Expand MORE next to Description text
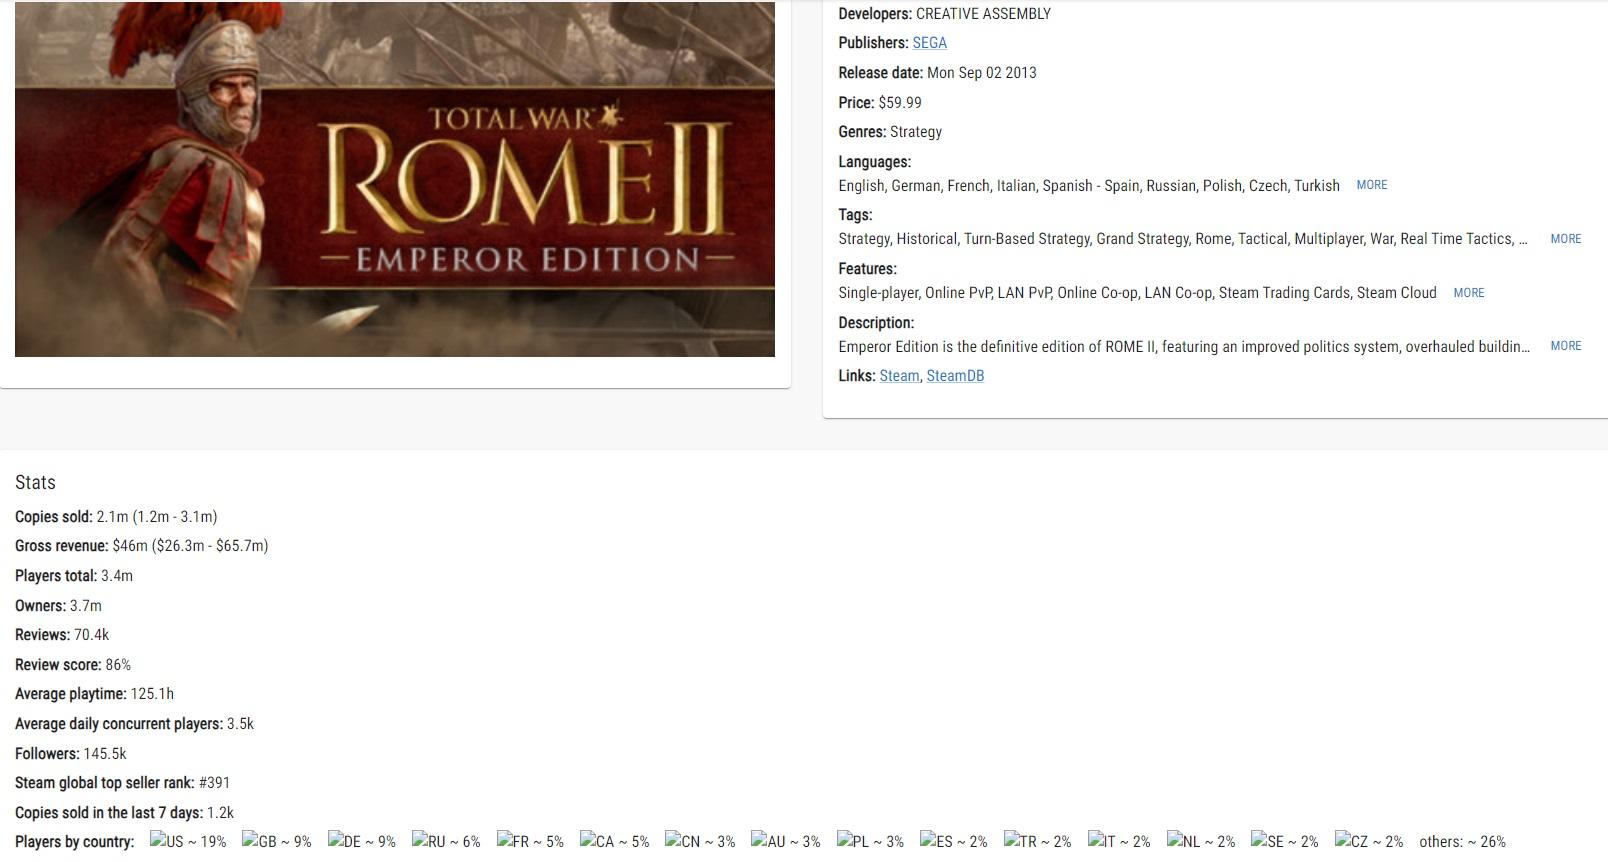The height and width of the screenshot is (862, 1608). (x=1565, y=346)
